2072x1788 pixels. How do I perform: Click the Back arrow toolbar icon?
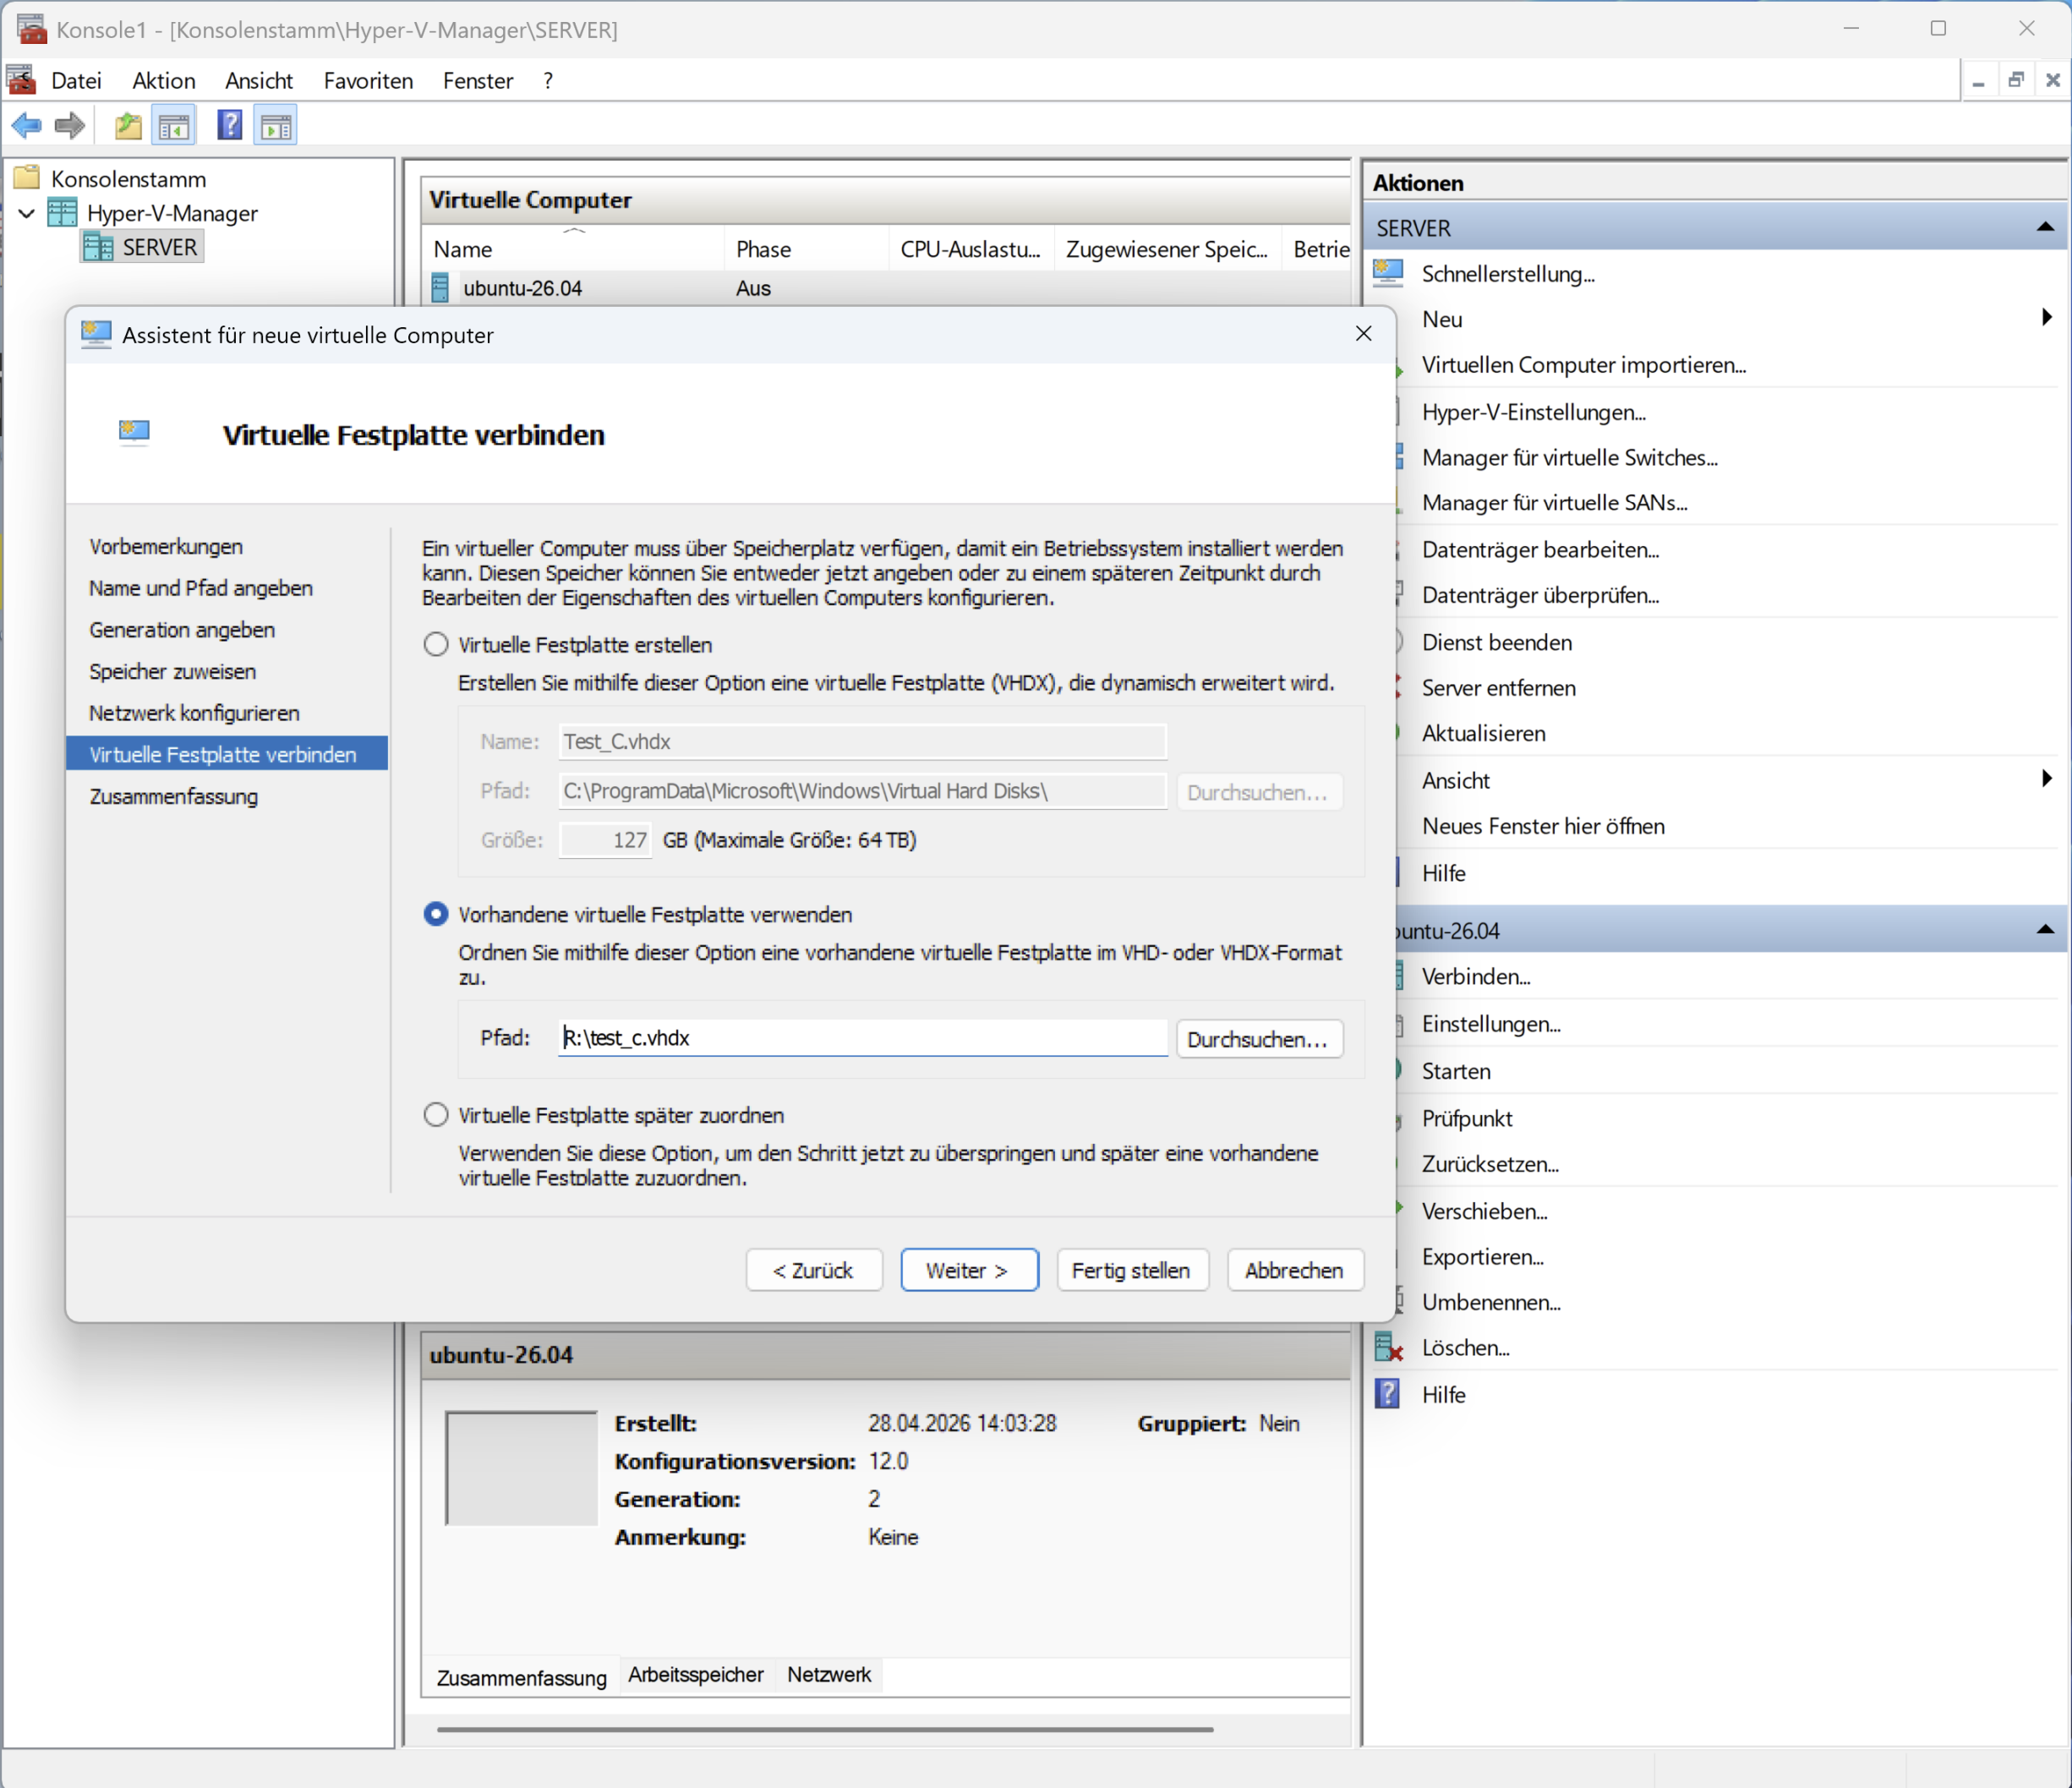(x=27, y=126)
